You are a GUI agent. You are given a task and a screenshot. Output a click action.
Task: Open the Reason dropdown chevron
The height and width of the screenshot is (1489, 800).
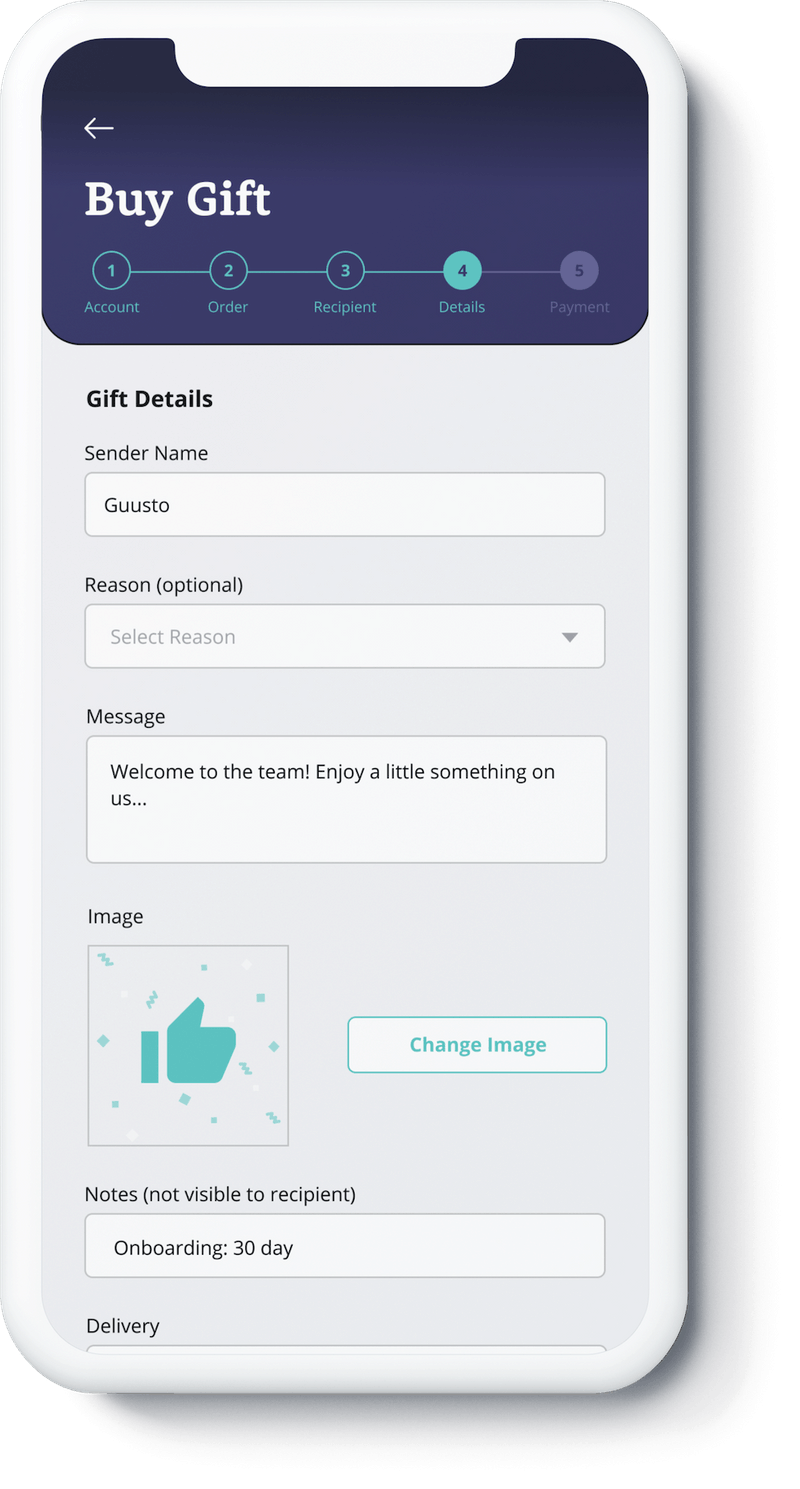click(570, 636)
